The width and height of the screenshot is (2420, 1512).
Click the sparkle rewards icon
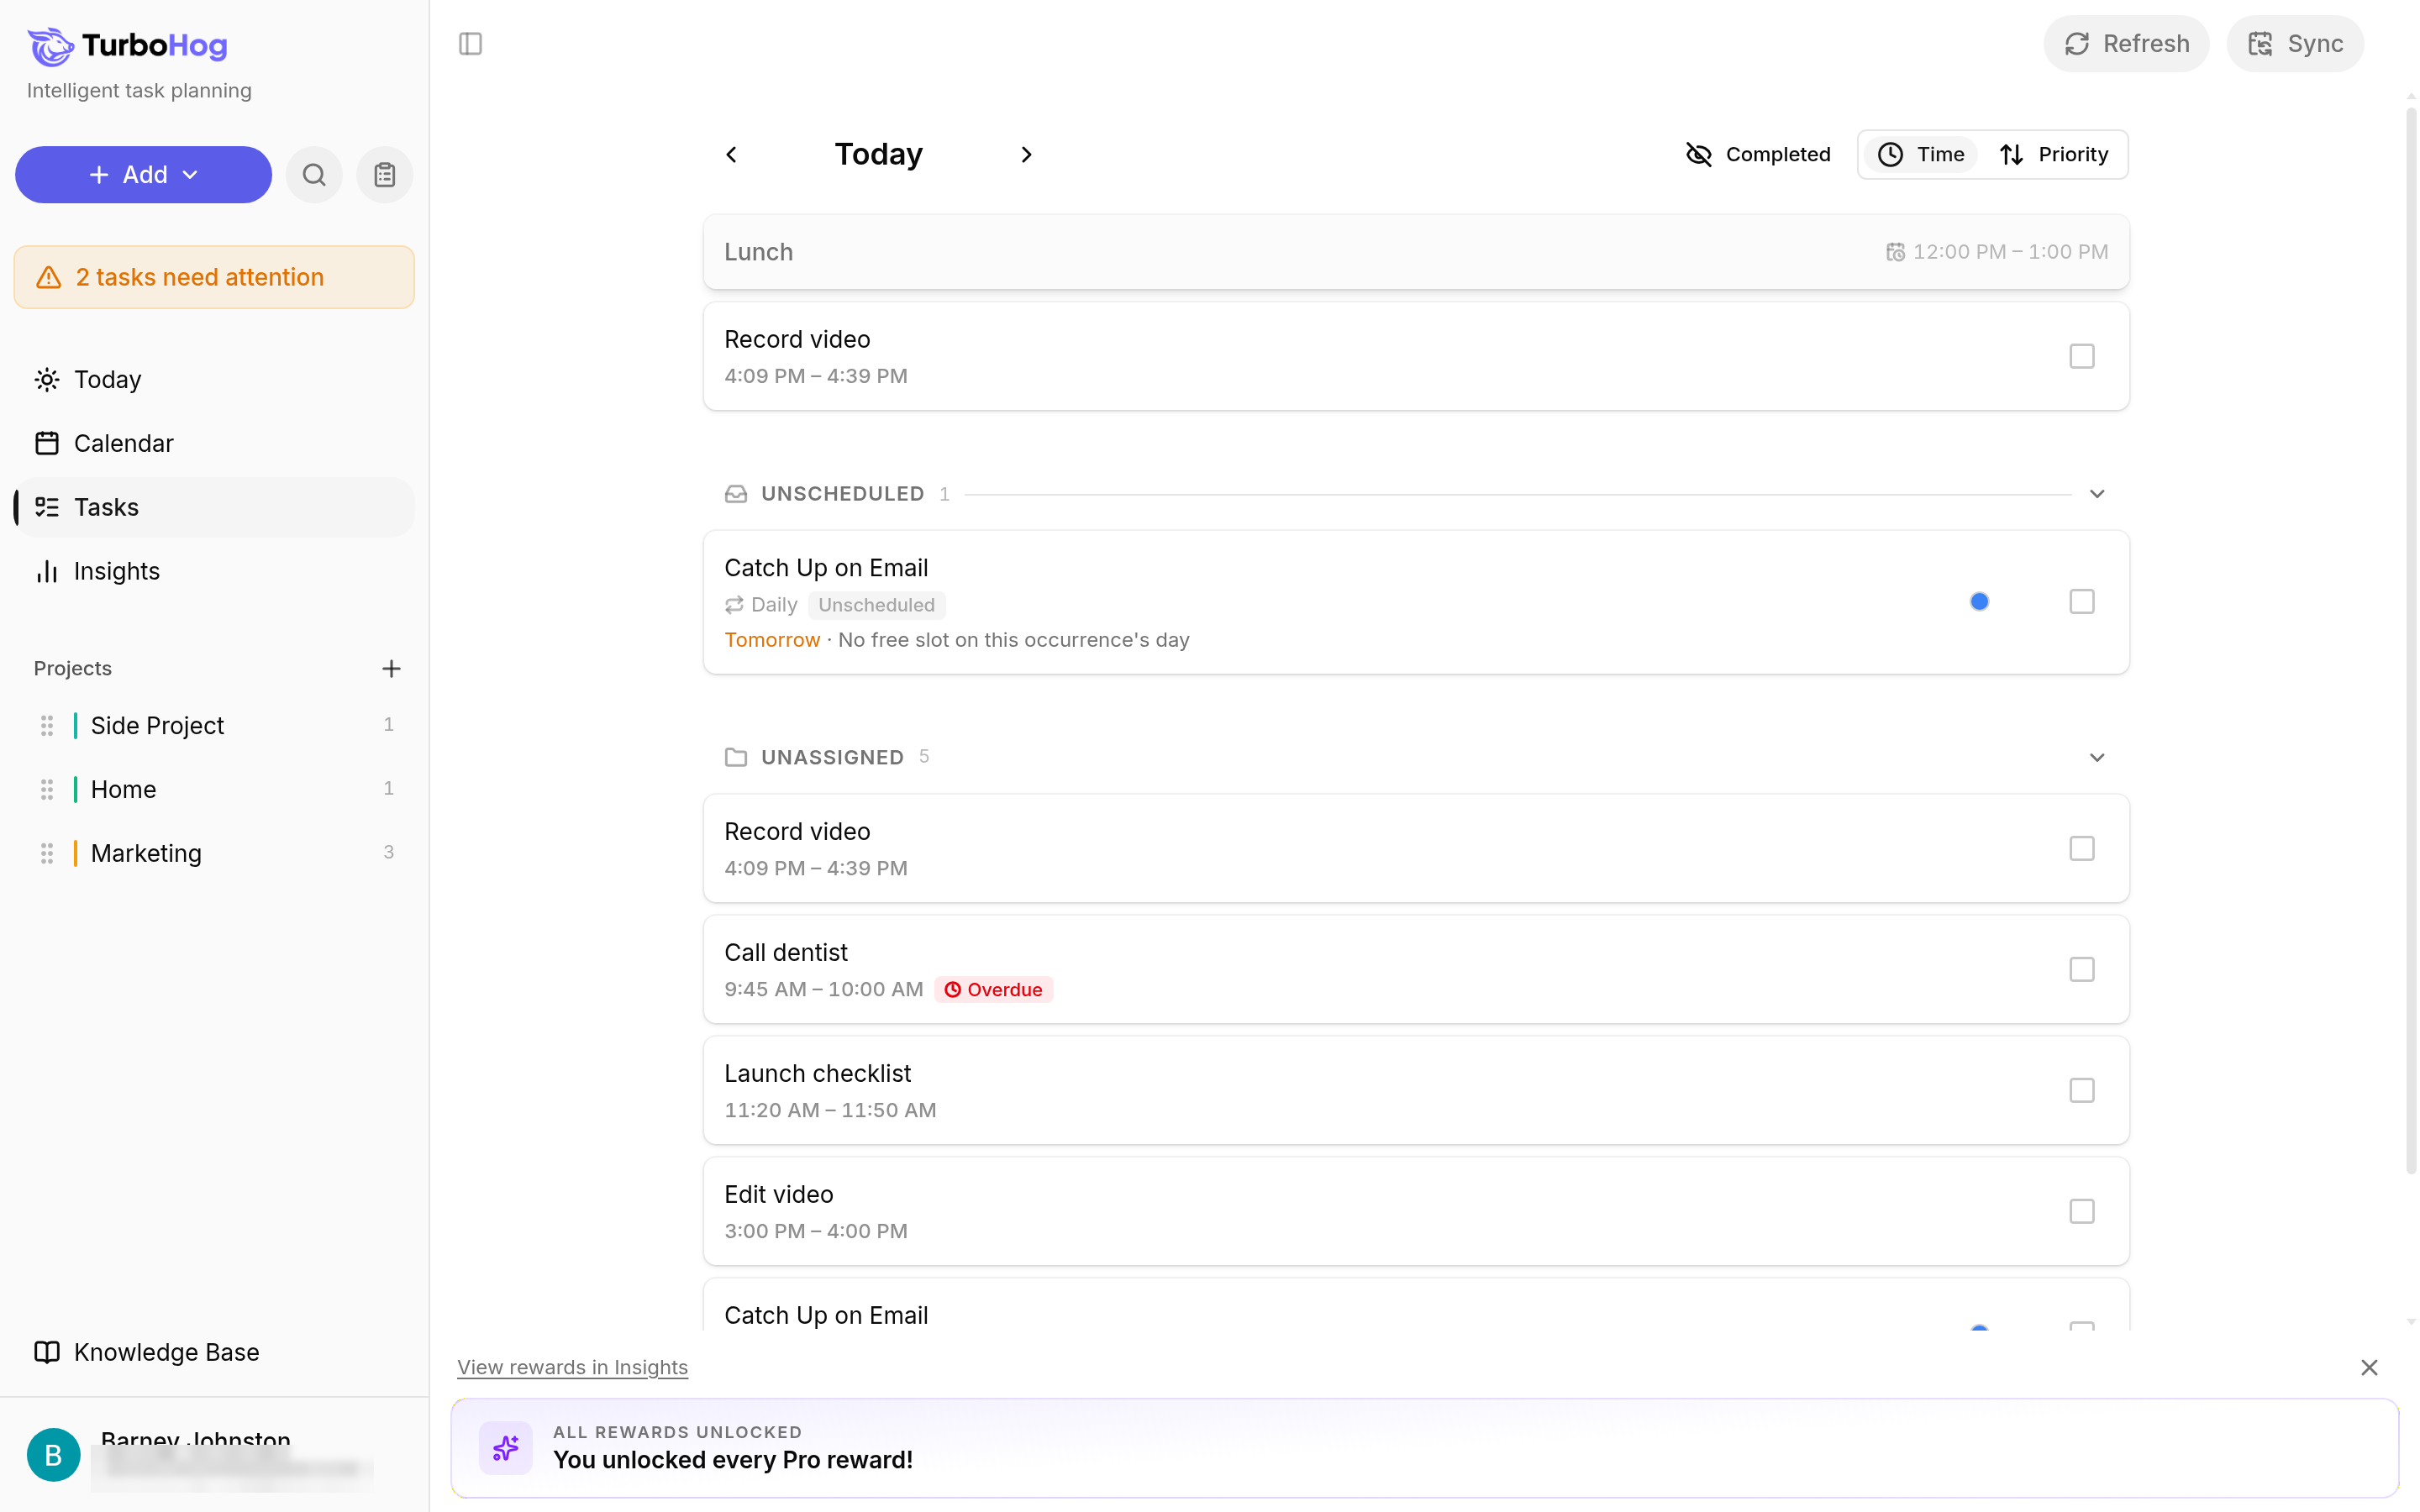click(x=505, y=1447)
